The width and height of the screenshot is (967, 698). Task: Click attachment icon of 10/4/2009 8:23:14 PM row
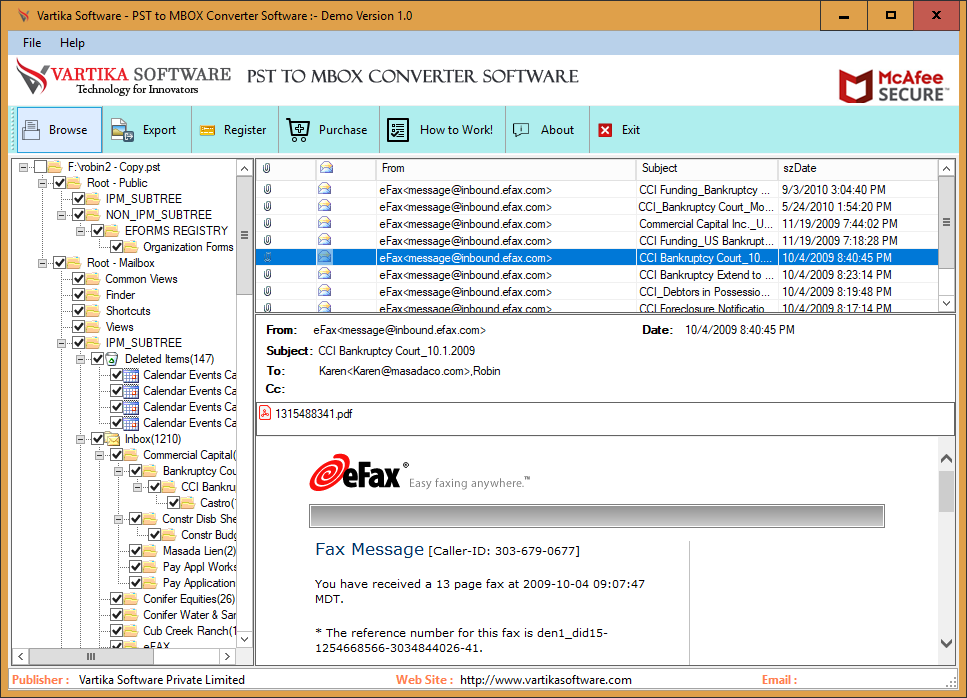(268, 274)
